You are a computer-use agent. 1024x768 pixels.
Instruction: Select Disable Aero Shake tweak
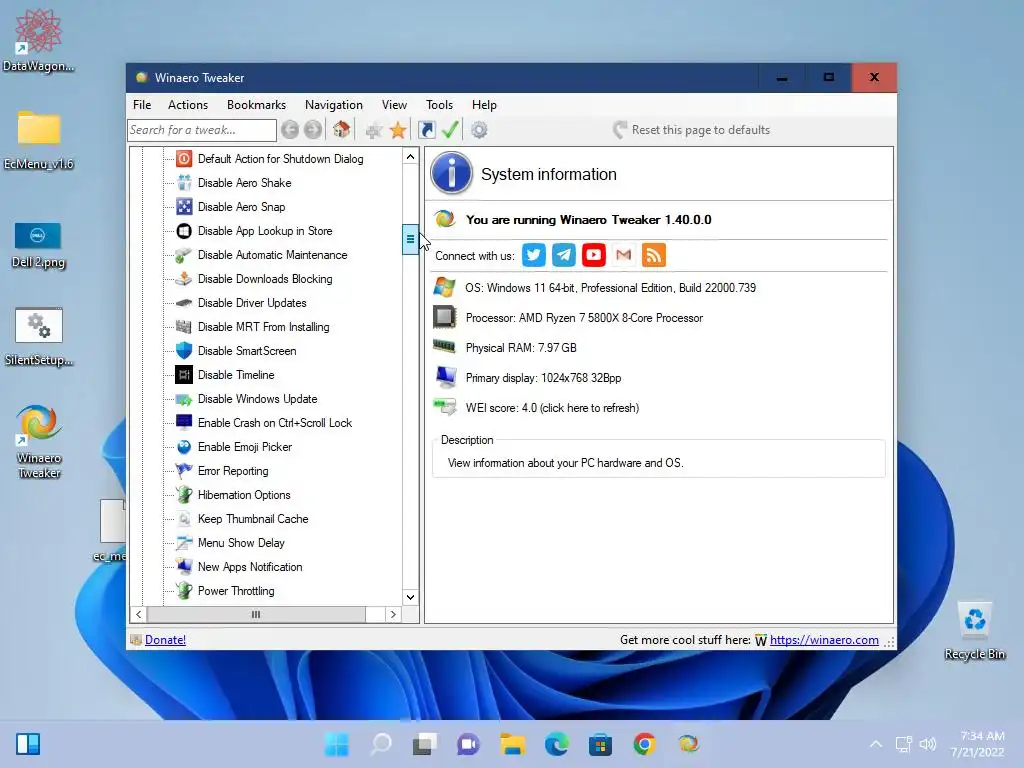pyautogui.click(x=244, y=183)
